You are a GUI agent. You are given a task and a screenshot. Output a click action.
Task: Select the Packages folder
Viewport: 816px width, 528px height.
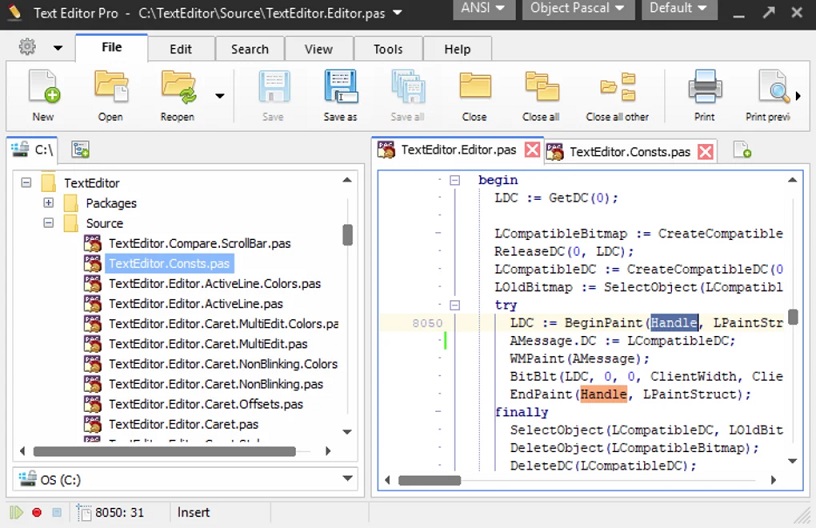click(111, 203)
